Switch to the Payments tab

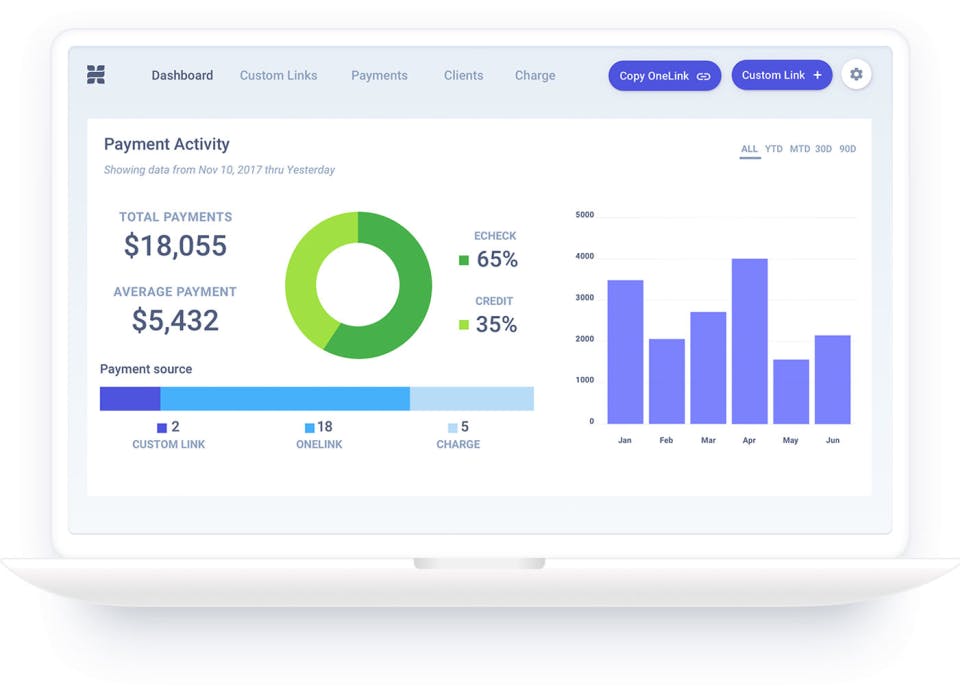tap(380, 75)
